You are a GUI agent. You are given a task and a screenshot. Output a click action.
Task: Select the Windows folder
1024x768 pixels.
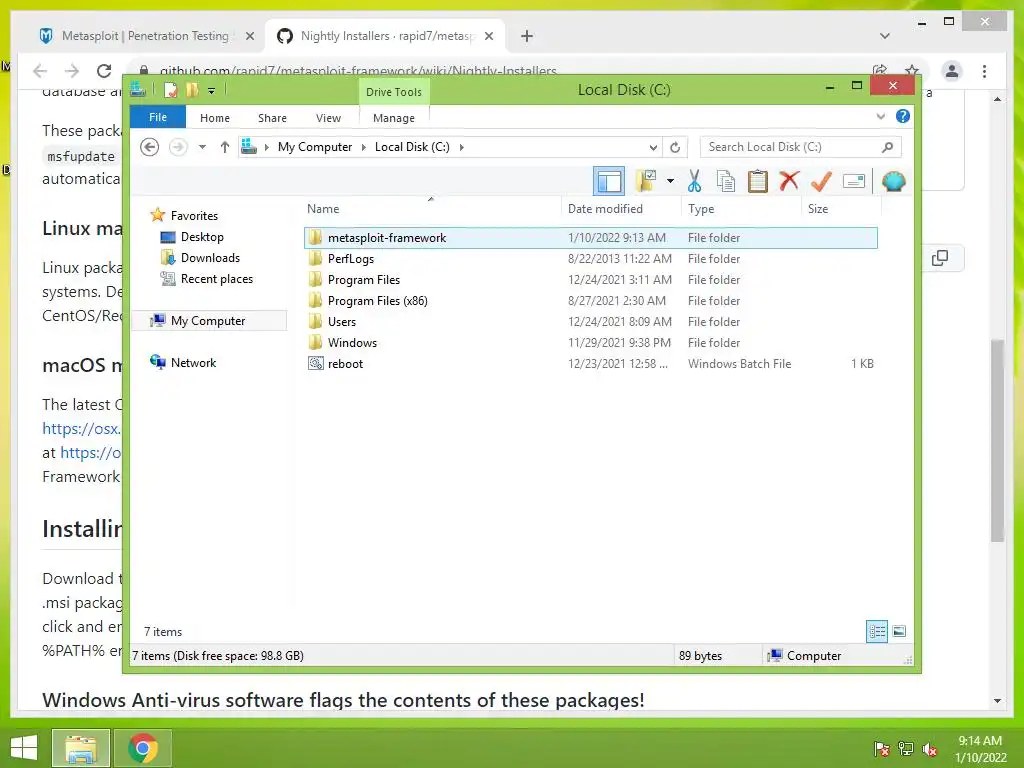point(590,342)
